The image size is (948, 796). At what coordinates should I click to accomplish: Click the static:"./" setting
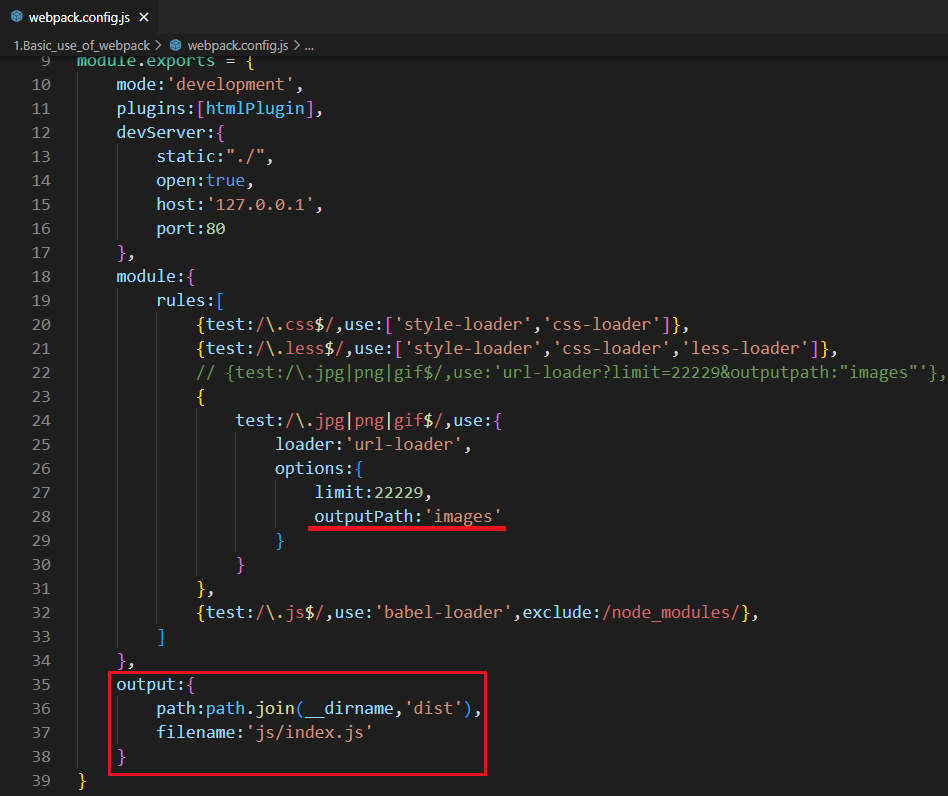pos(210,157)
